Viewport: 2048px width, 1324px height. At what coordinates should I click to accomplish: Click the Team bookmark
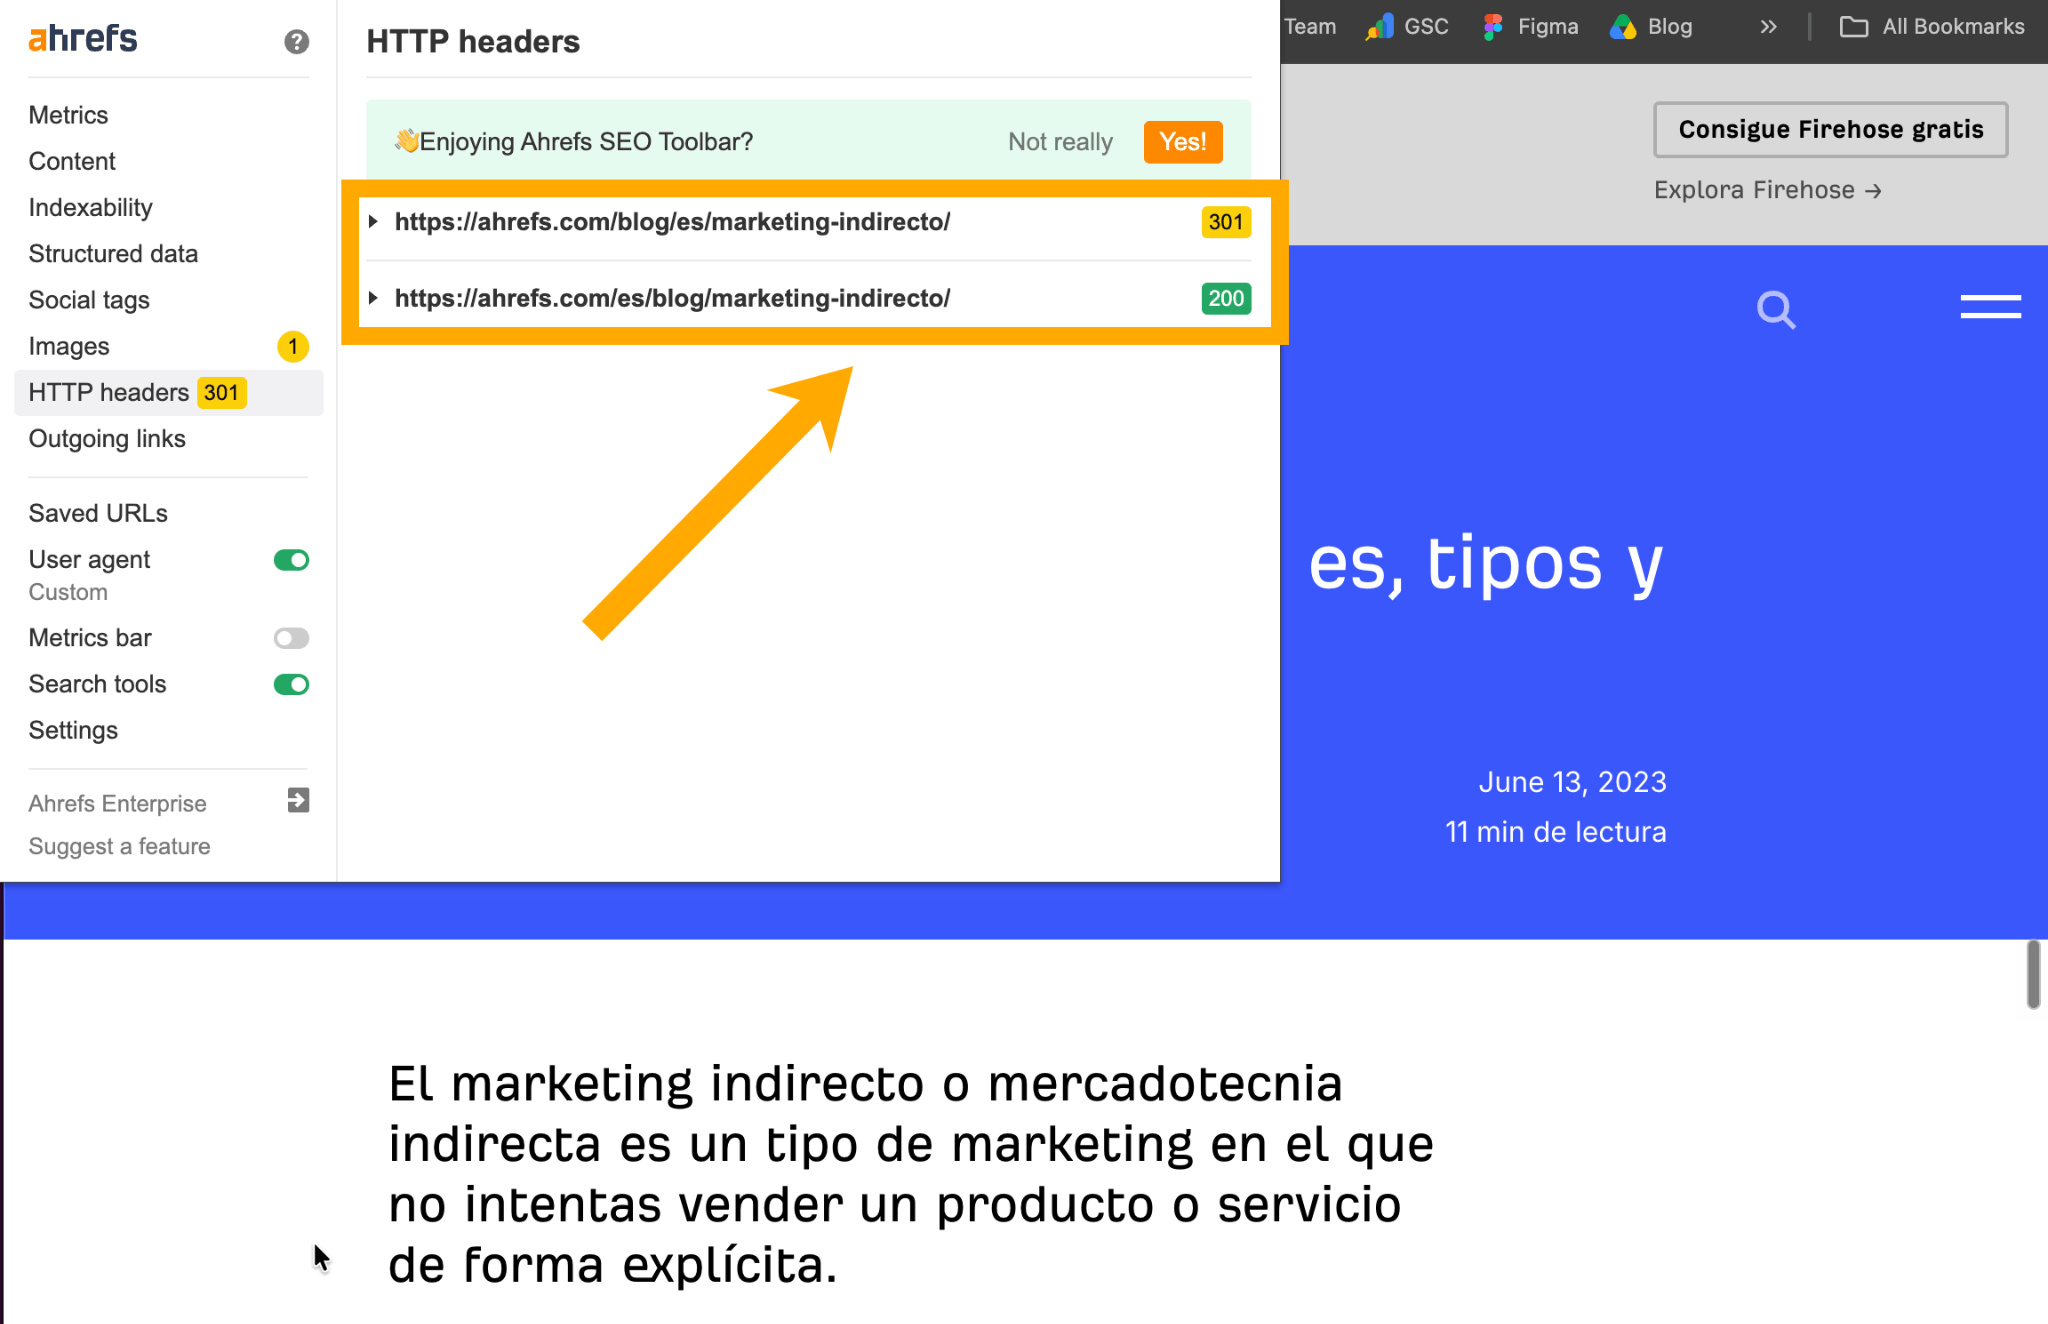(x=1309, y=27)
